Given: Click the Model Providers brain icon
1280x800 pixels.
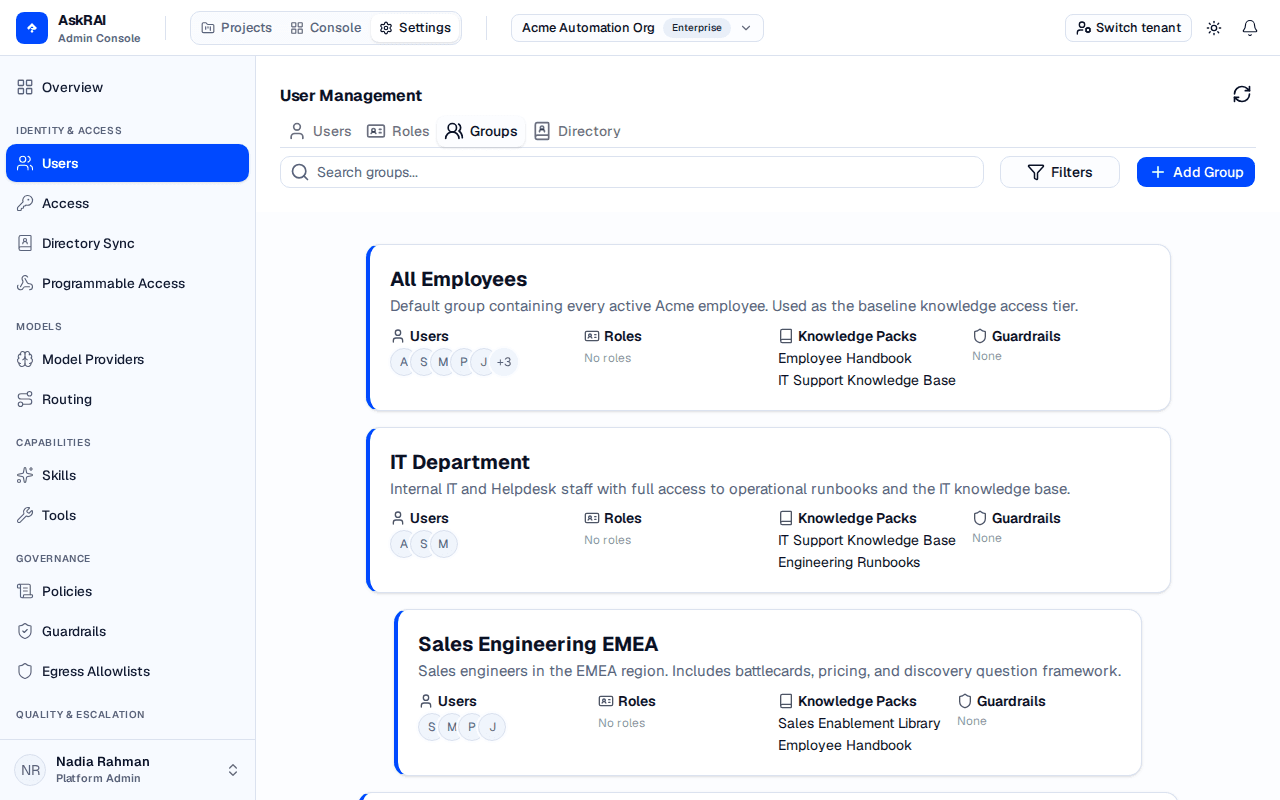Looking at the screenshot, I should pyautogui.click(x=25, y=359).
